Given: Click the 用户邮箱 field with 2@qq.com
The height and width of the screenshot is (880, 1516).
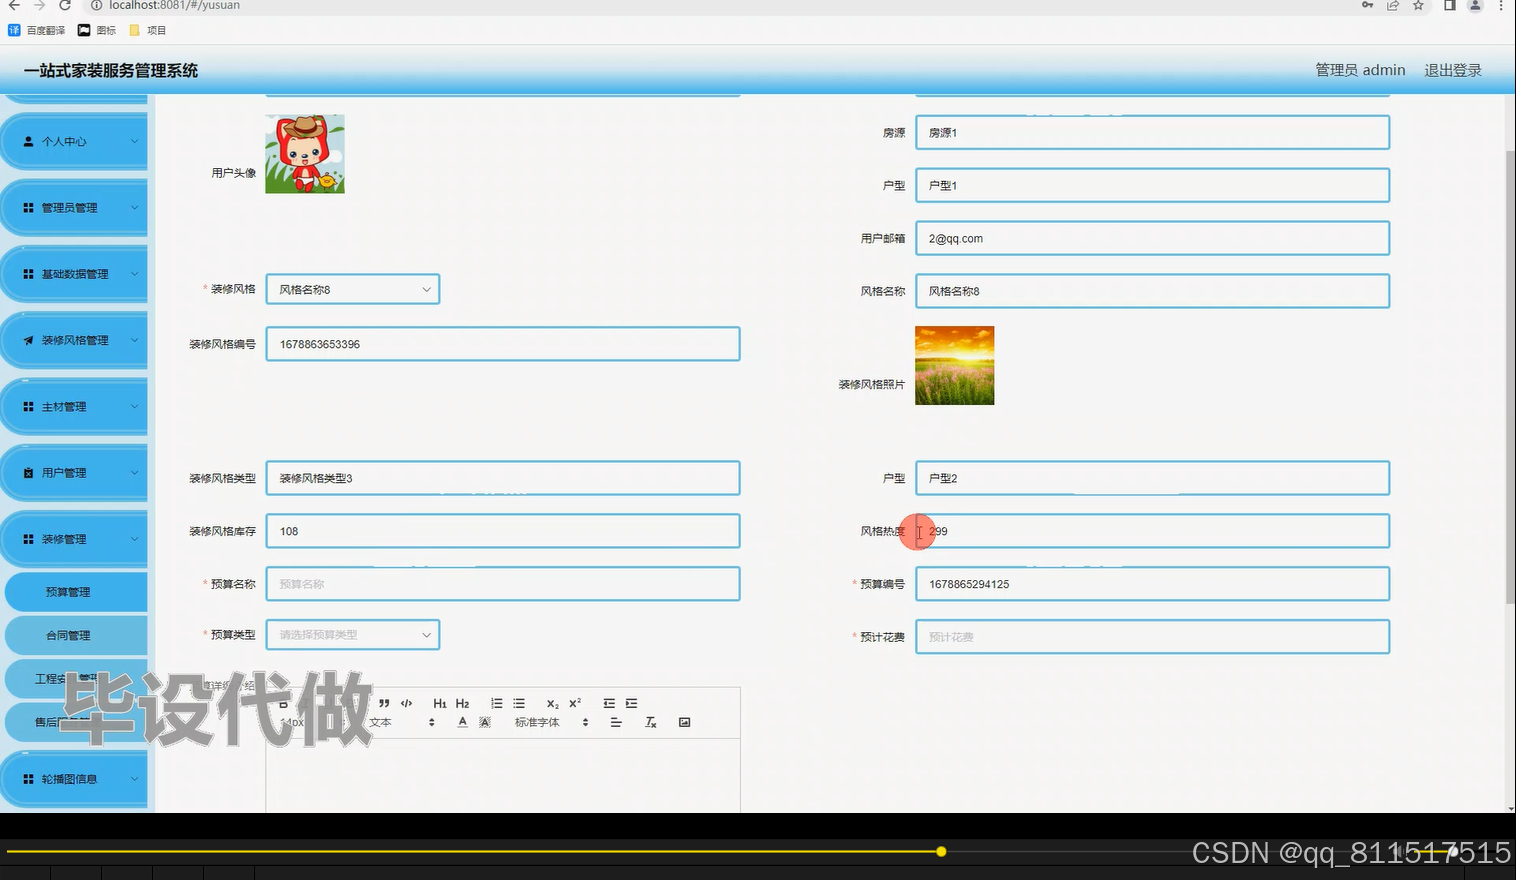Looking at the screenshot, I should (1152, 238).
